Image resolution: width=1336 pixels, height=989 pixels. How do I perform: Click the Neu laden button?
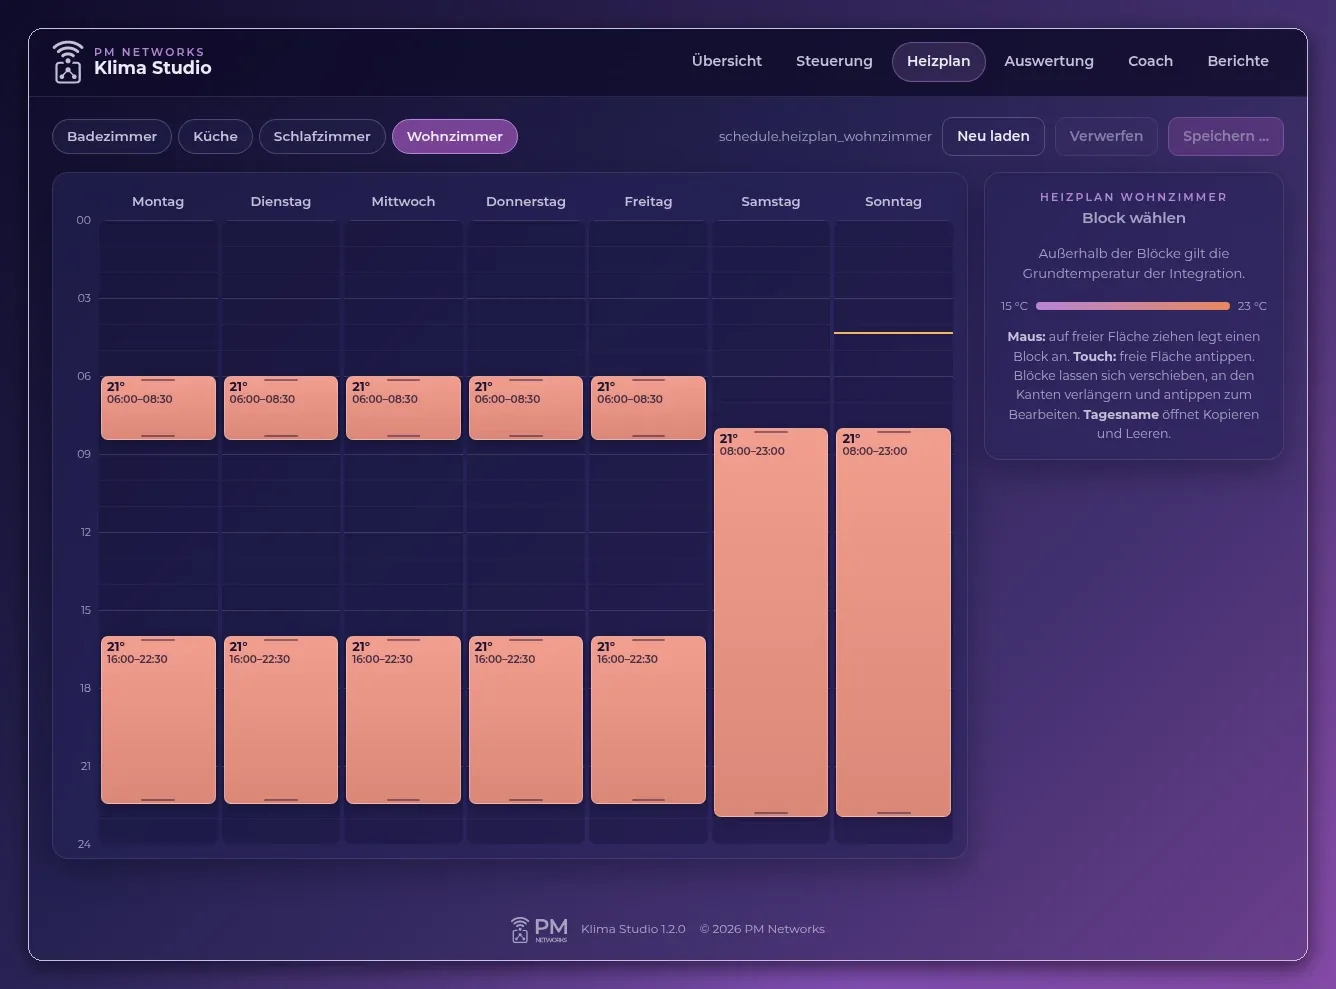pyautogui.click(x=993, y=136)
